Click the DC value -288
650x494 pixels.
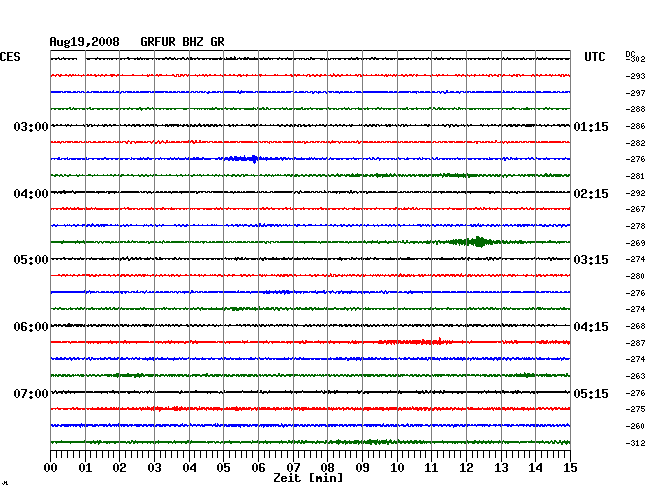[635, 109]
